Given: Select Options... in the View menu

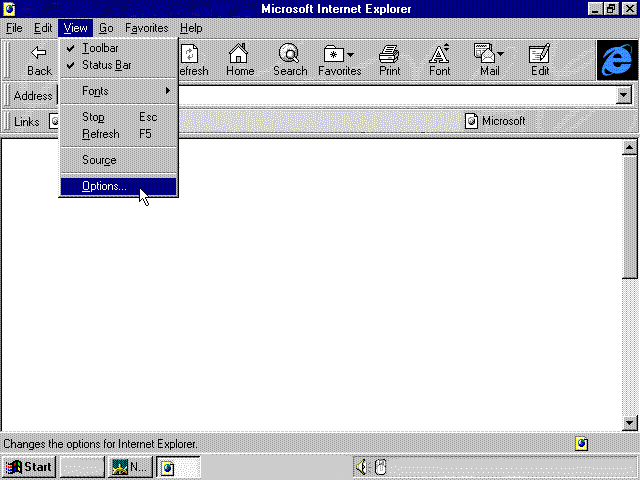Looking at the screenshot, I should tap(118, 186).
